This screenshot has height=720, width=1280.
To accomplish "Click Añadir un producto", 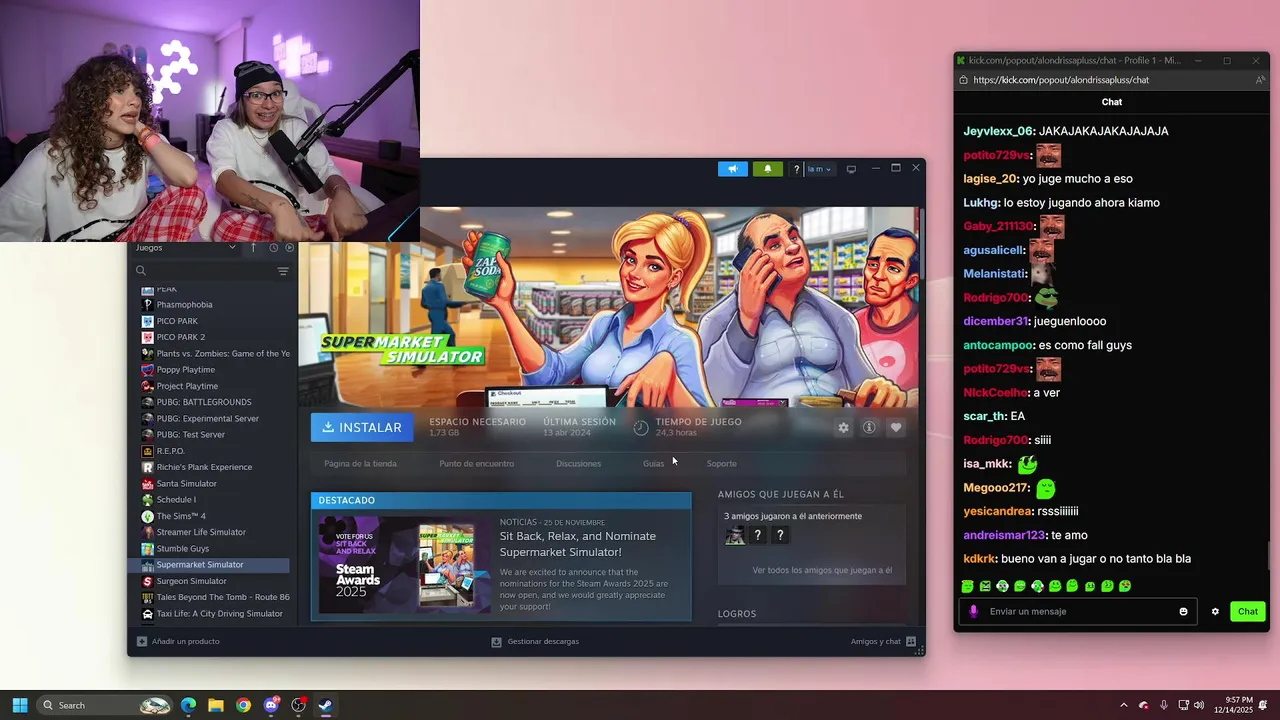I will [x=178, y=641].
